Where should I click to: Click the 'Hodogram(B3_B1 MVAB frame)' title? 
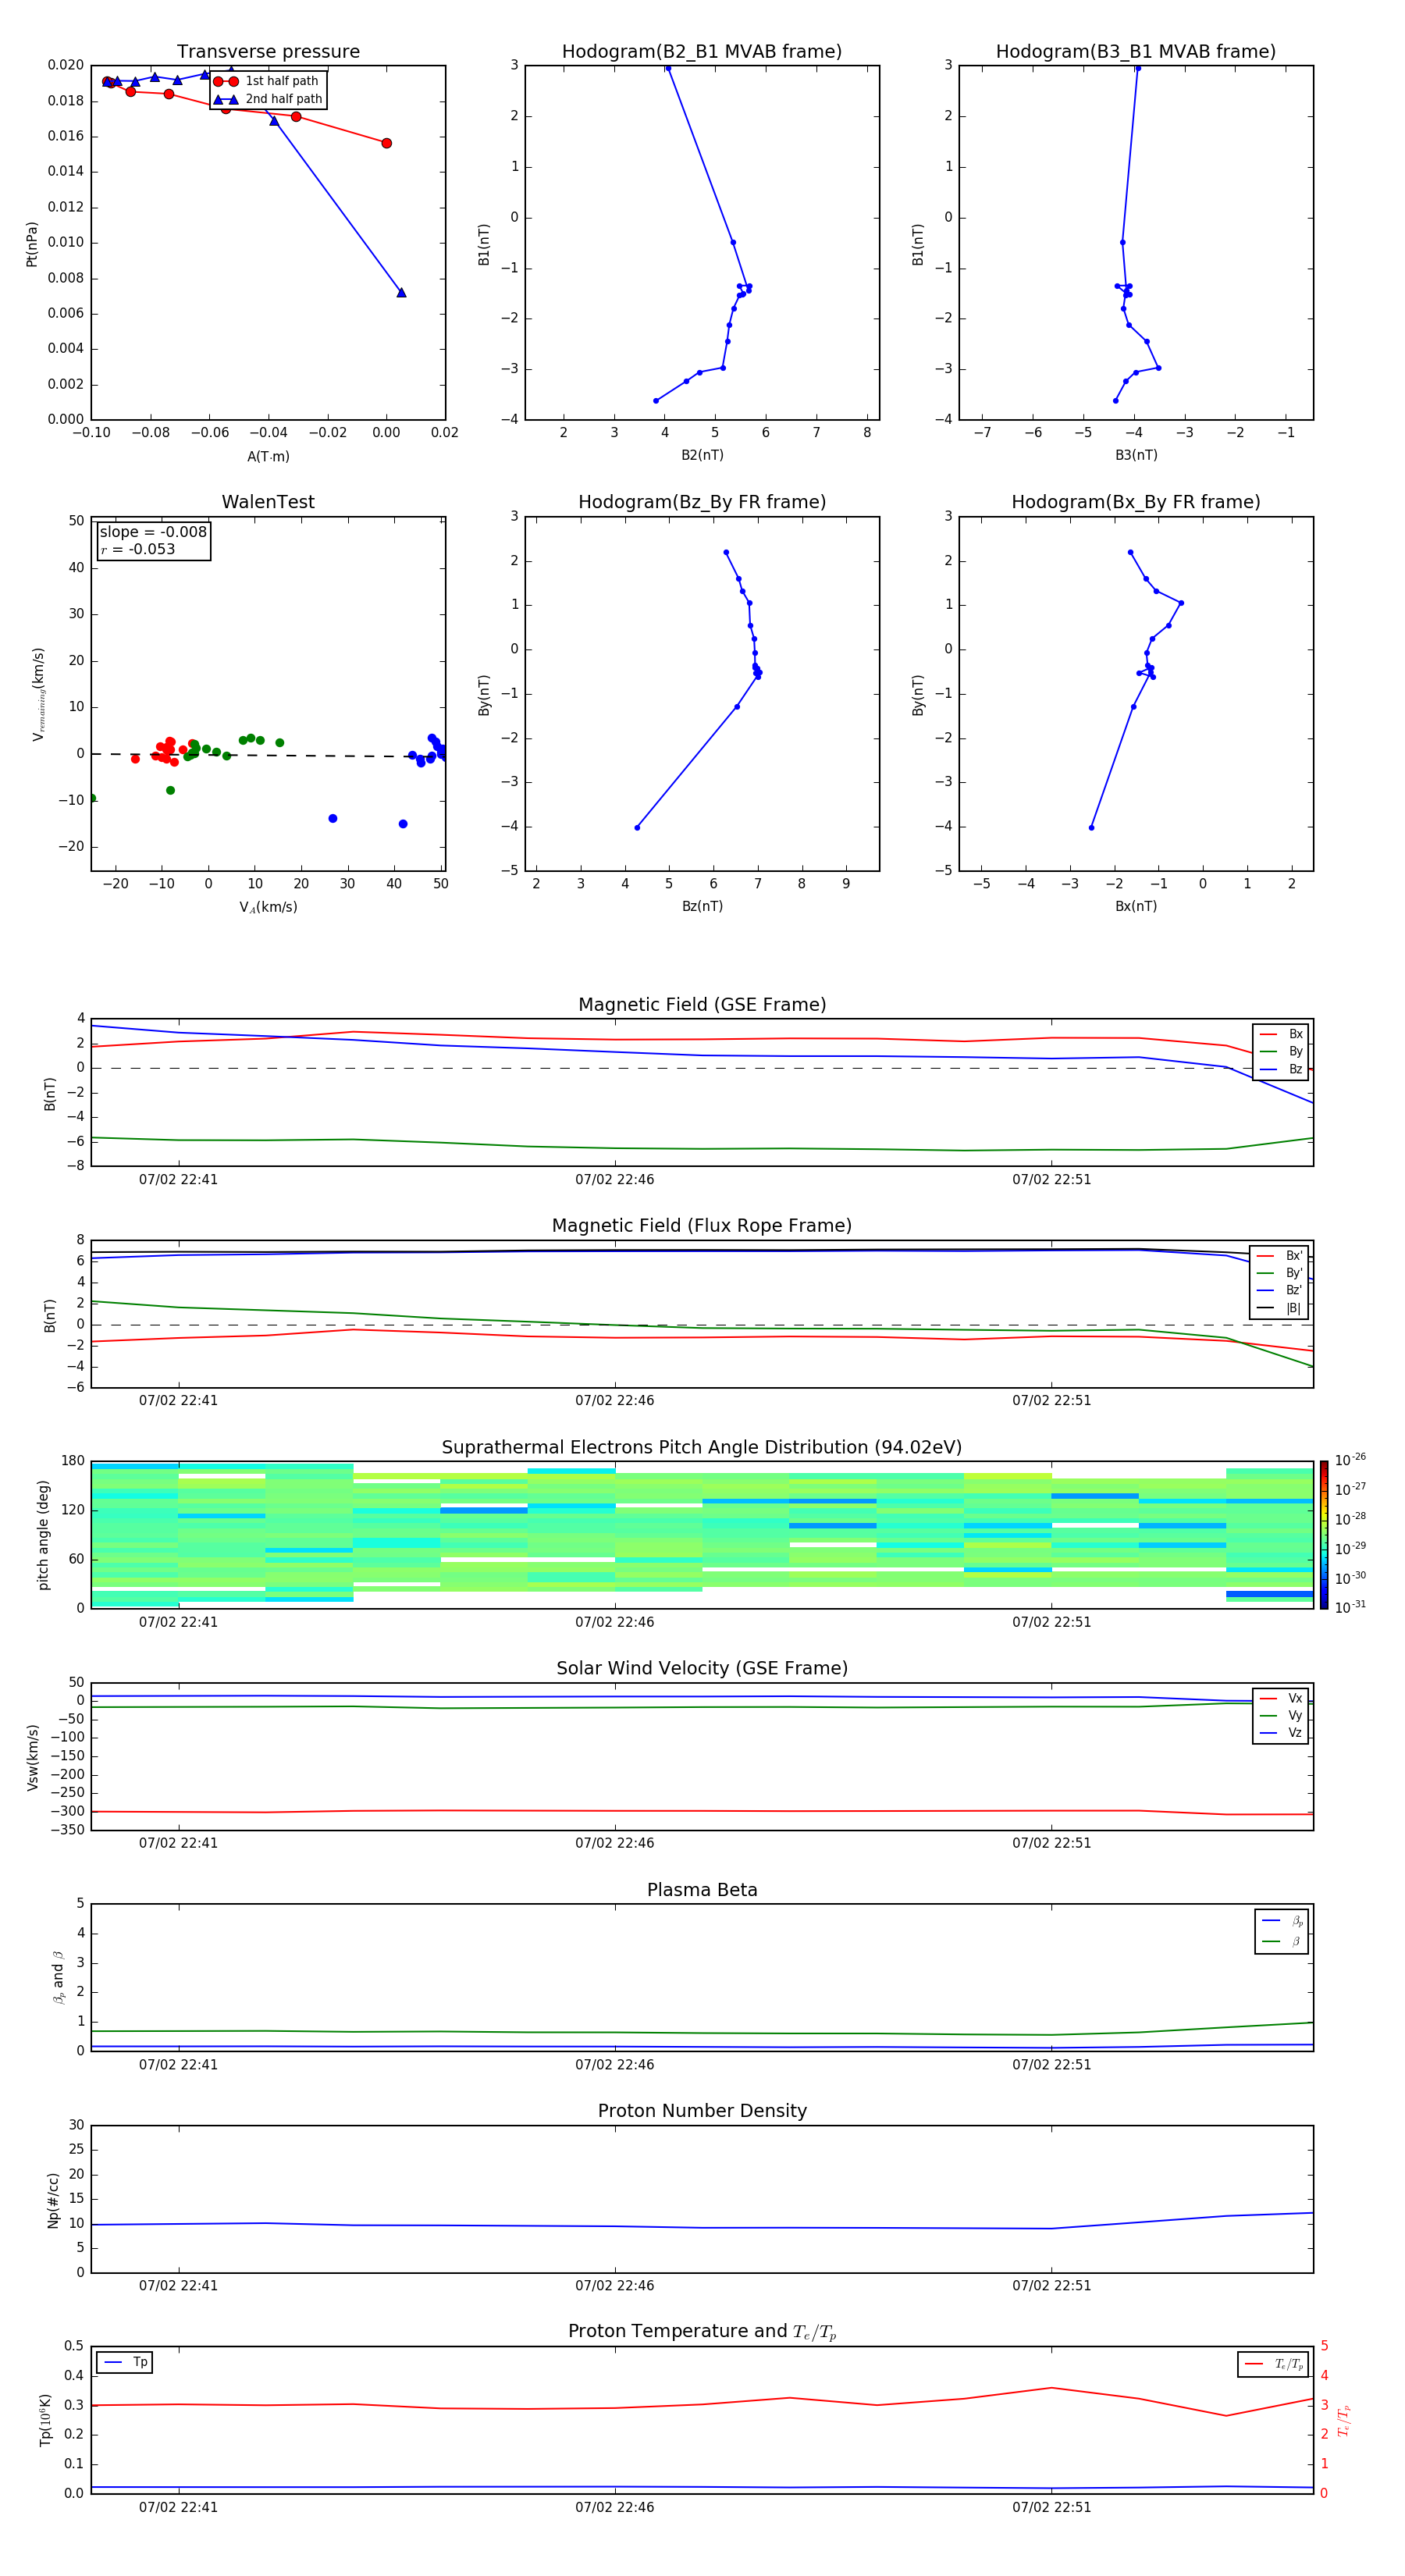point(1136,51)
